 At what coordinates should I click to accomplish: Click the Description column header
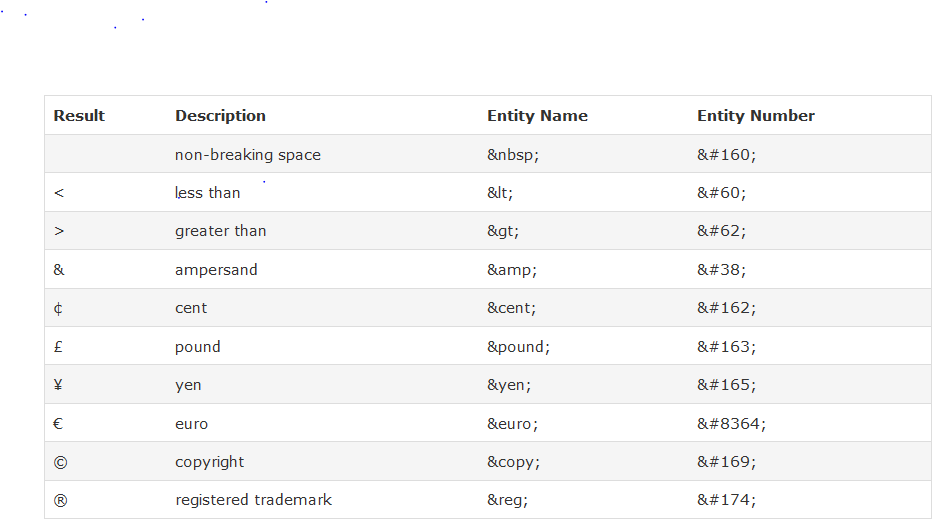click(x=220, y=116)
